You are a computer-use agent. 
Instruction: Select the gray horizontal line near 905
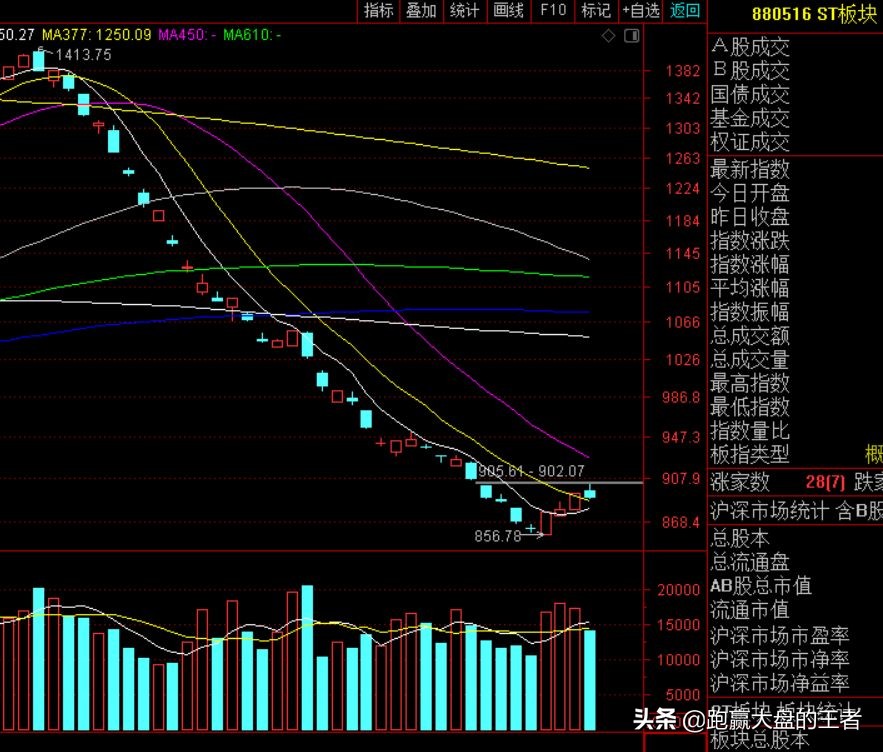[x=559, y=483]
